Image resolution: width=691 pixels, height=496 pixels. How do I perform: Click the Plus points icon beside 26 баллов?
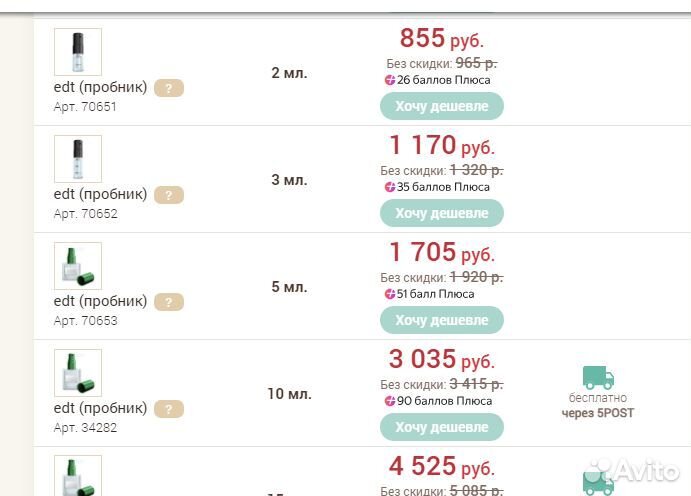pyautogui.click(x=390, y=80)
